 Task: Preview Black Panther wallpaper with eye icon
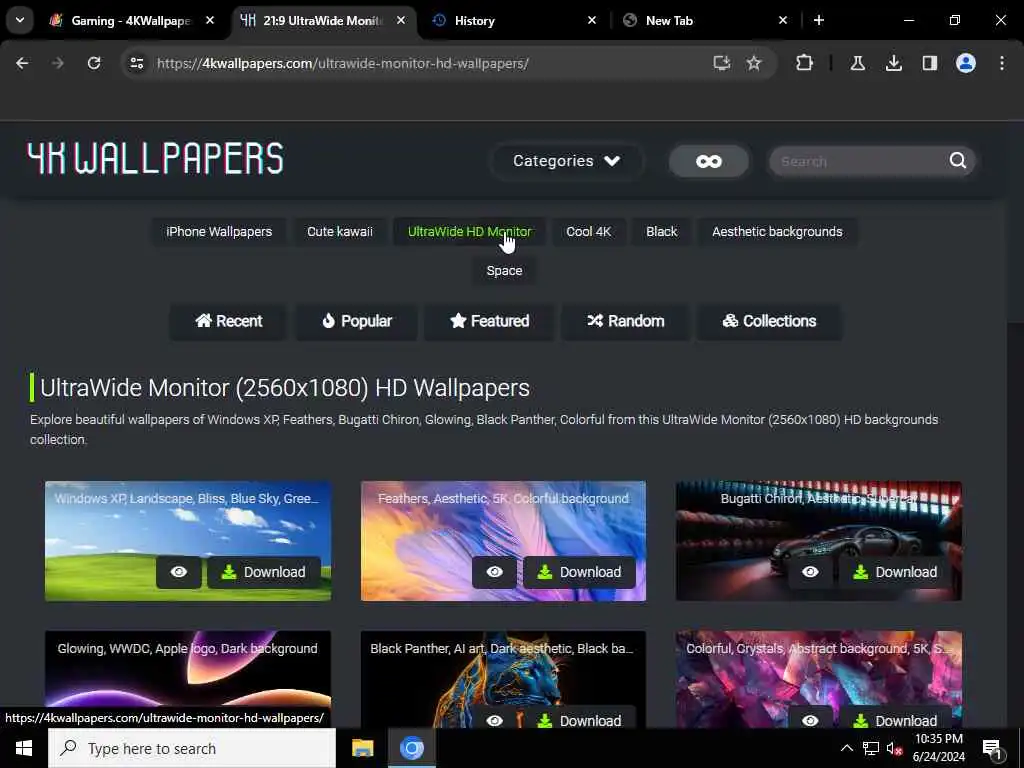click(x=494, y=718)
